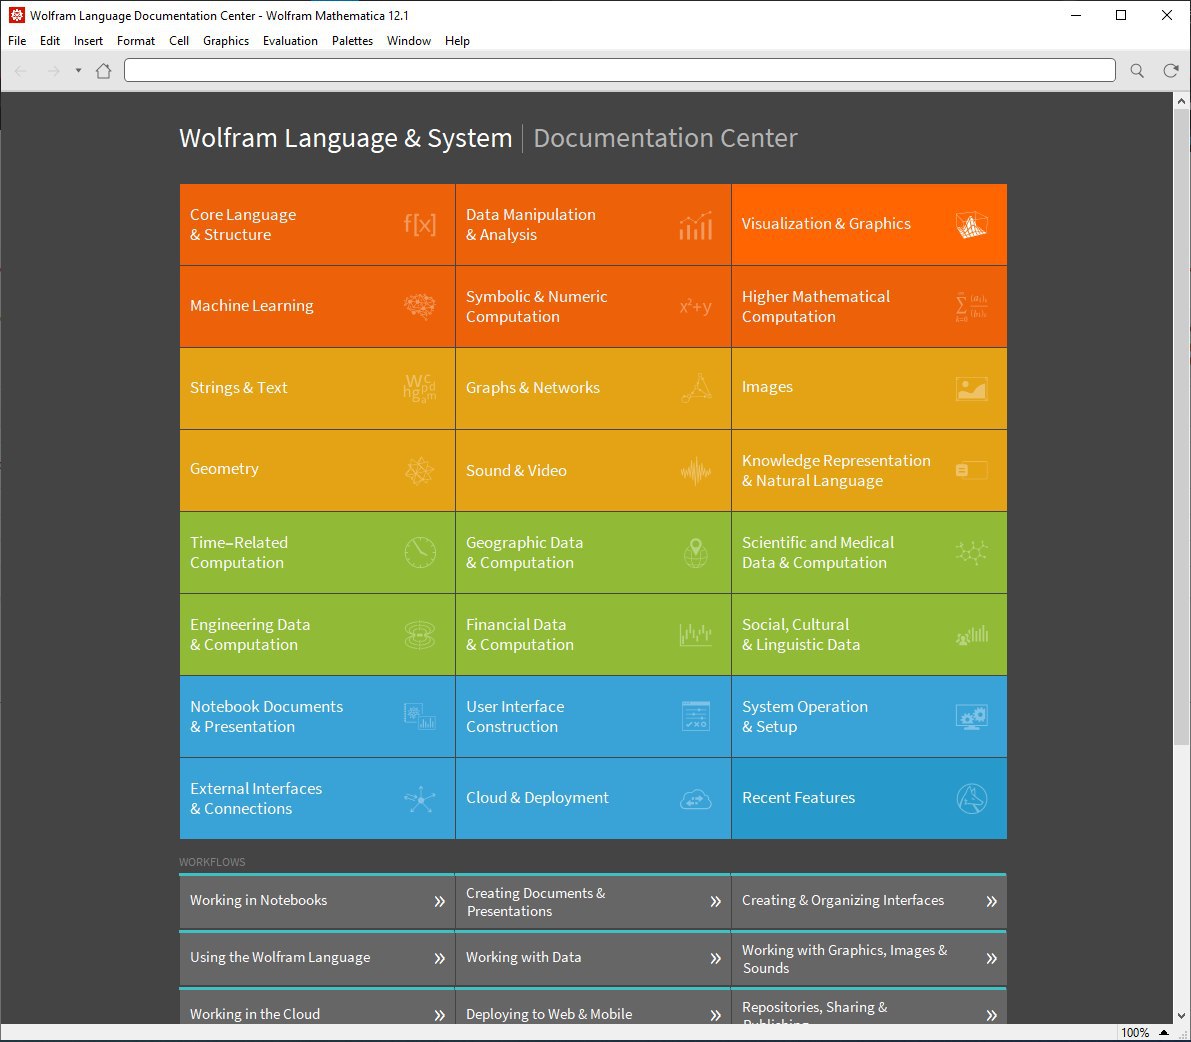Image resolution: width=1191 pixels, height=1042 pixels.
Task: Click the people bars icon in Social, Cultural tile
Action: click(x=971, y=635)
